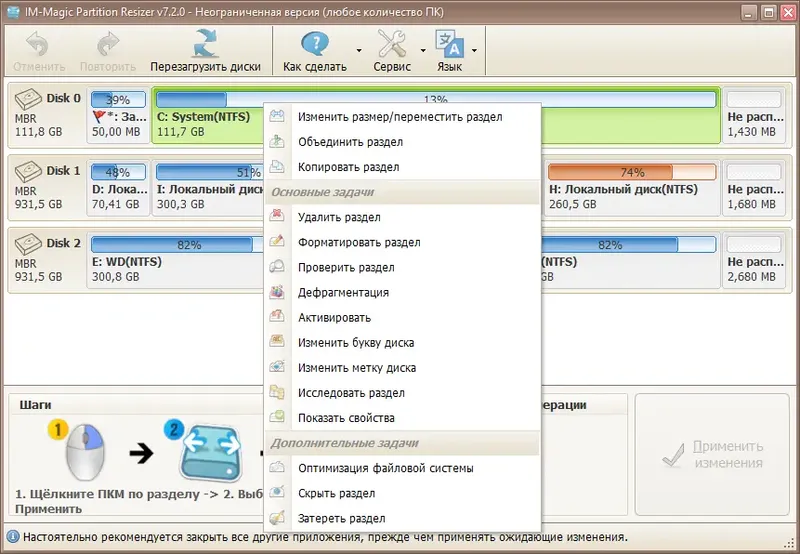Click the icon beside Изменить букву диска

coord(277,341)
